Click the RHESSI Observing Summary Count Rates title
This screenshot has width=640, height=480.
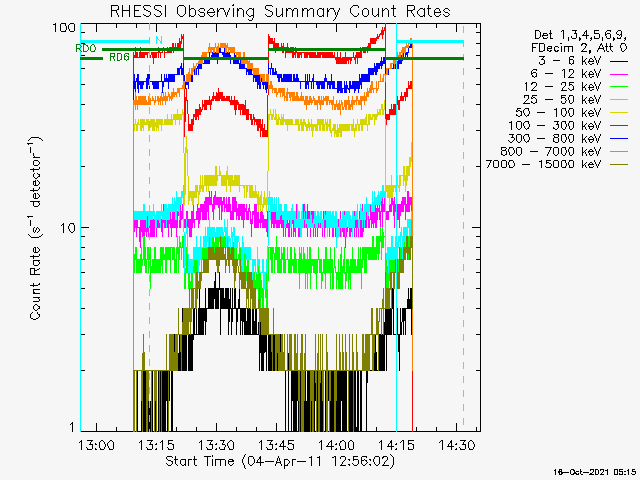[x=280, y=11]
